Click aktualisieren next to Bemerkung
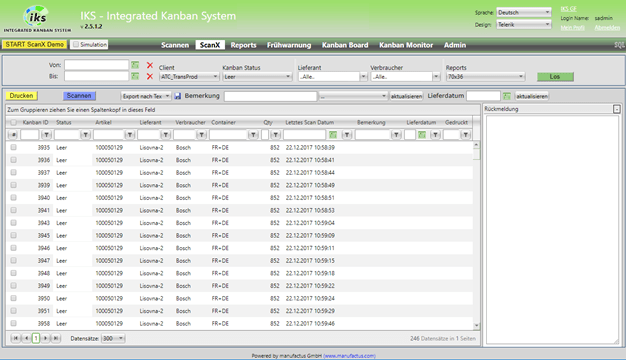The image size is (626, 360). (x=406, y=96)
